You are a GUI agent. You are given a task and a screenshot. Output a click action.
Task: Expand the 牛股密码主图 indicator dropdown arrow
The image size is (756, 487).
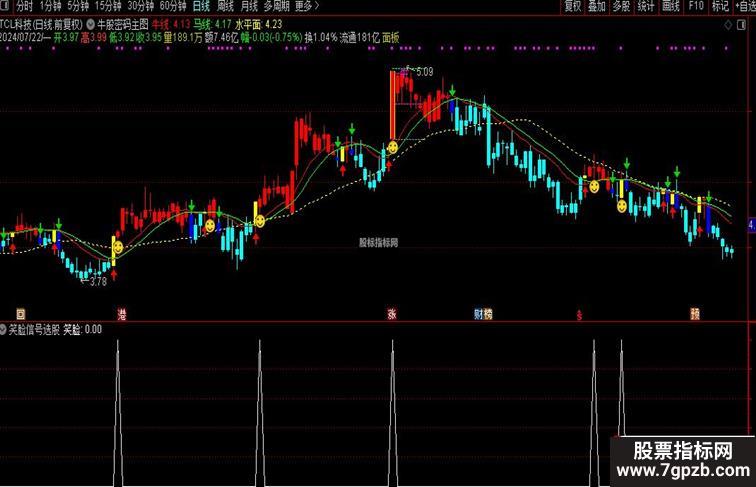point(90,24)
